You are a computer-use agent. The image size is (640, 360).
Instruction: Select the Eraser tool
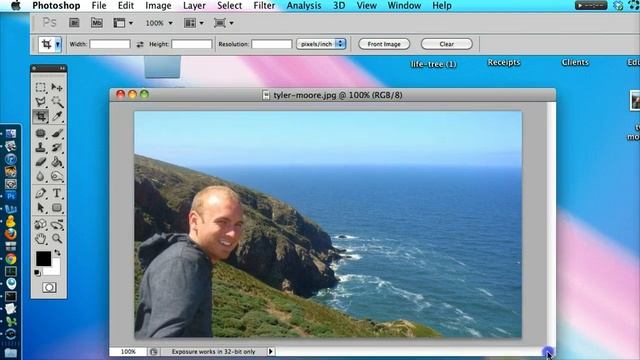pos(40,162)
